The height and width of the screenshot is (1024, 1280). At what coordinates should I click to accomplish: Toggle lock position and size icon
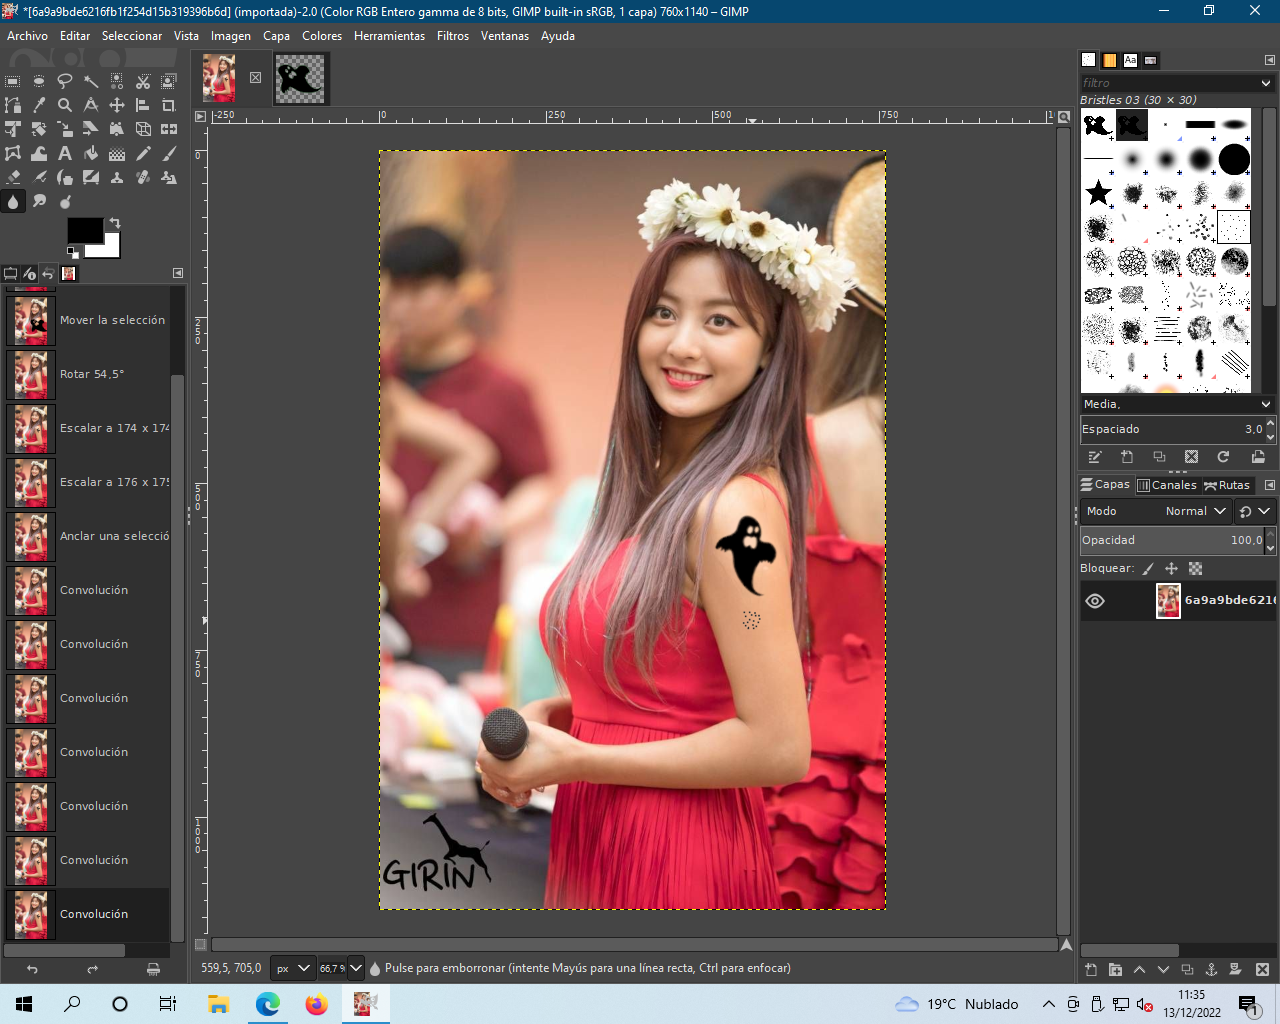1171,568
